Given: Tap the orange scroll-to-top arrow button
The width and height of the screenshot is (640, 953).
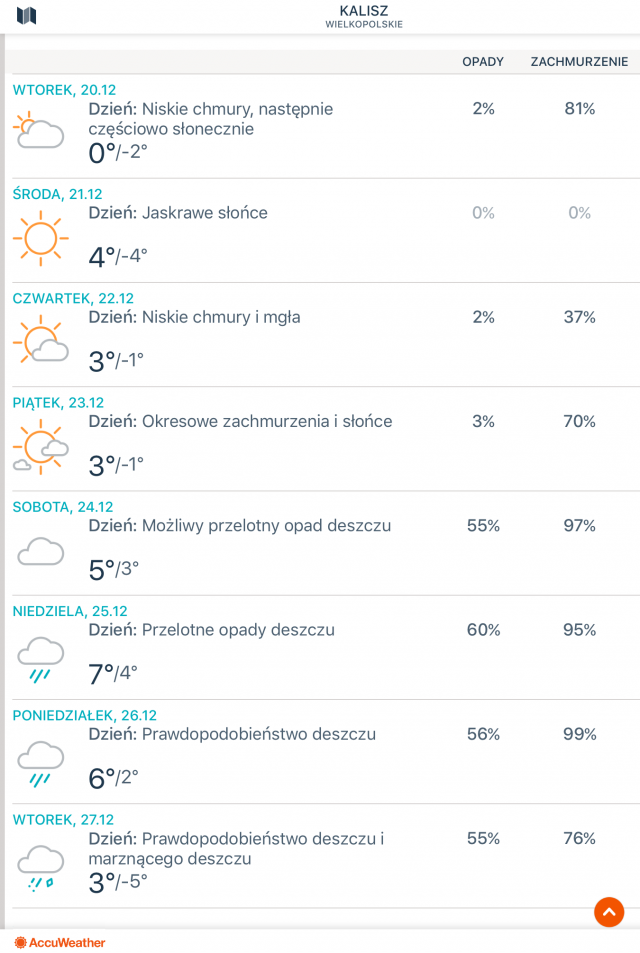Looking at the screenshot, I should click(x=609, y=912).
